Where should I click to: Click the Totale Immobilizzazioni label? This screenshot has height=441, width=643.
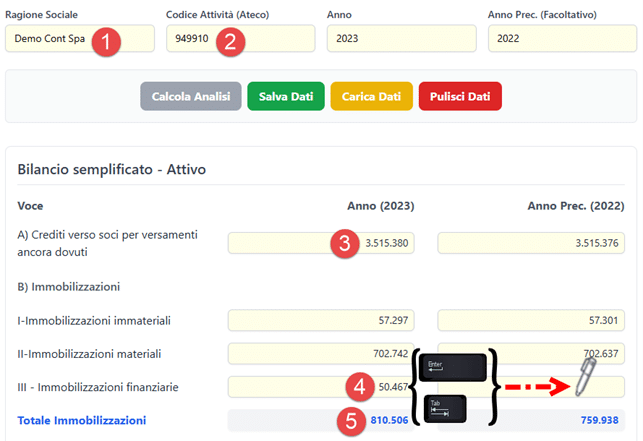[82, 420]
